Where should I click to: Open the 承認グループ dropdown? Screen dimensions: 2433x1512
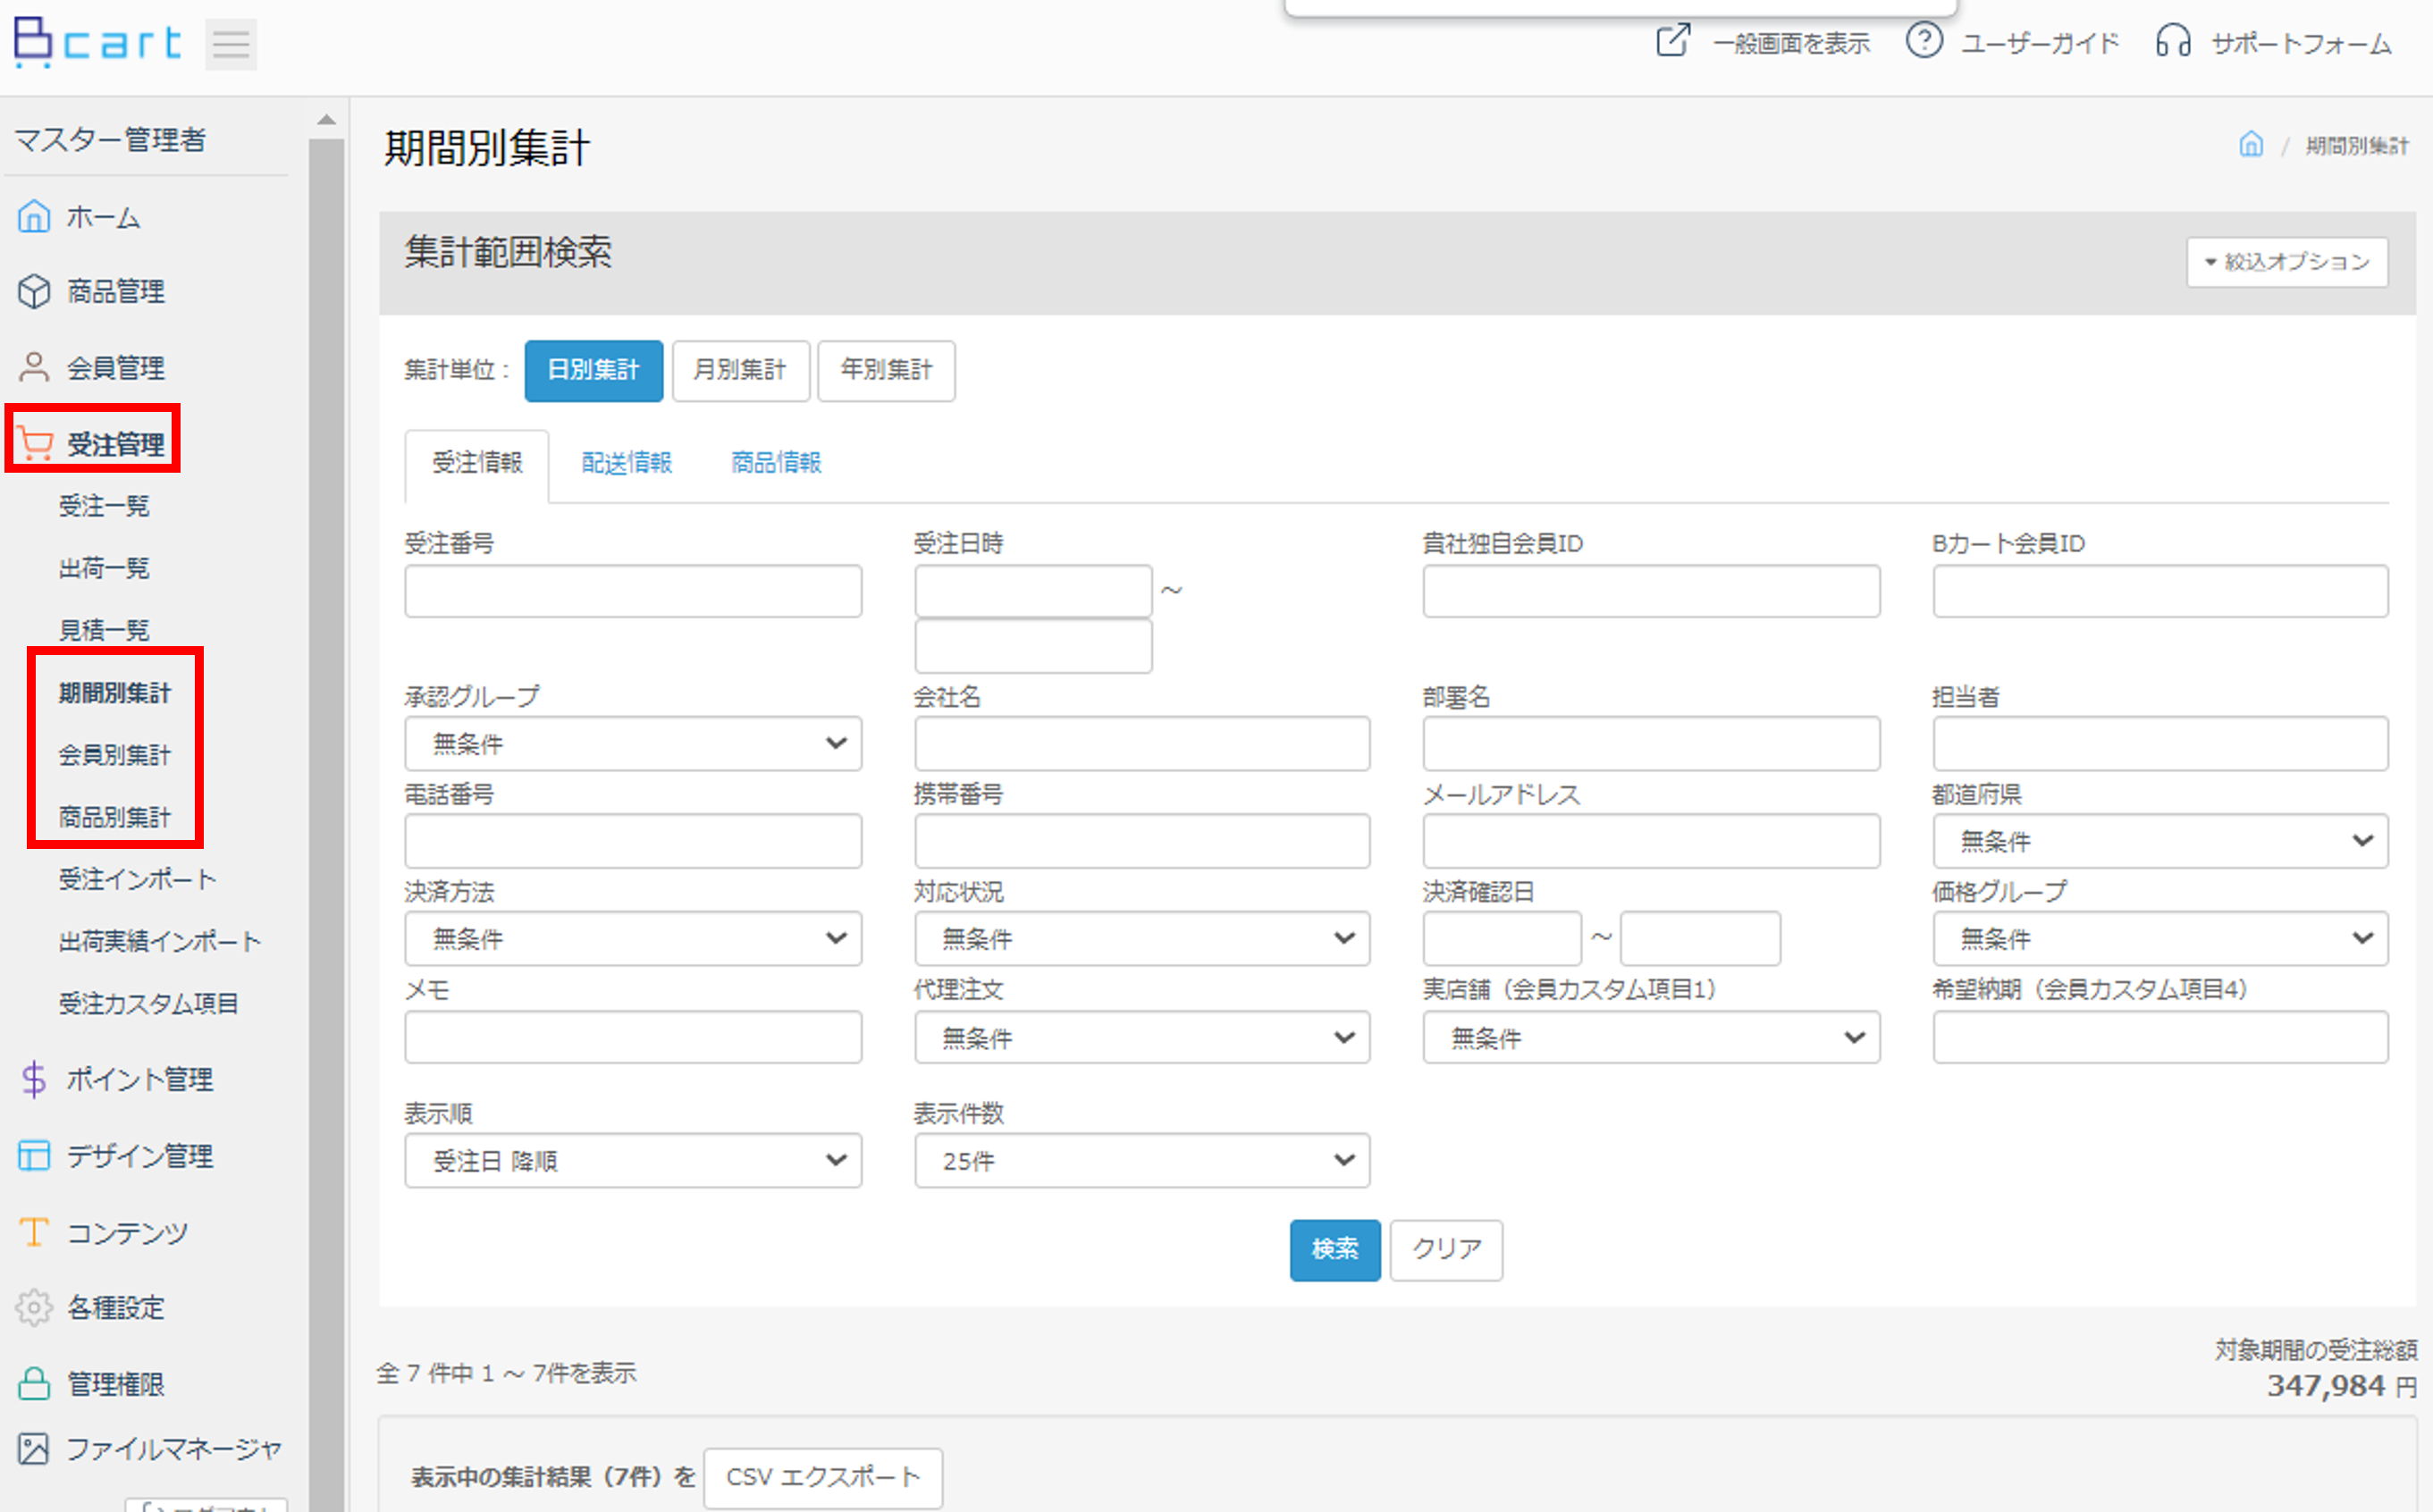(x=633, y=743)
